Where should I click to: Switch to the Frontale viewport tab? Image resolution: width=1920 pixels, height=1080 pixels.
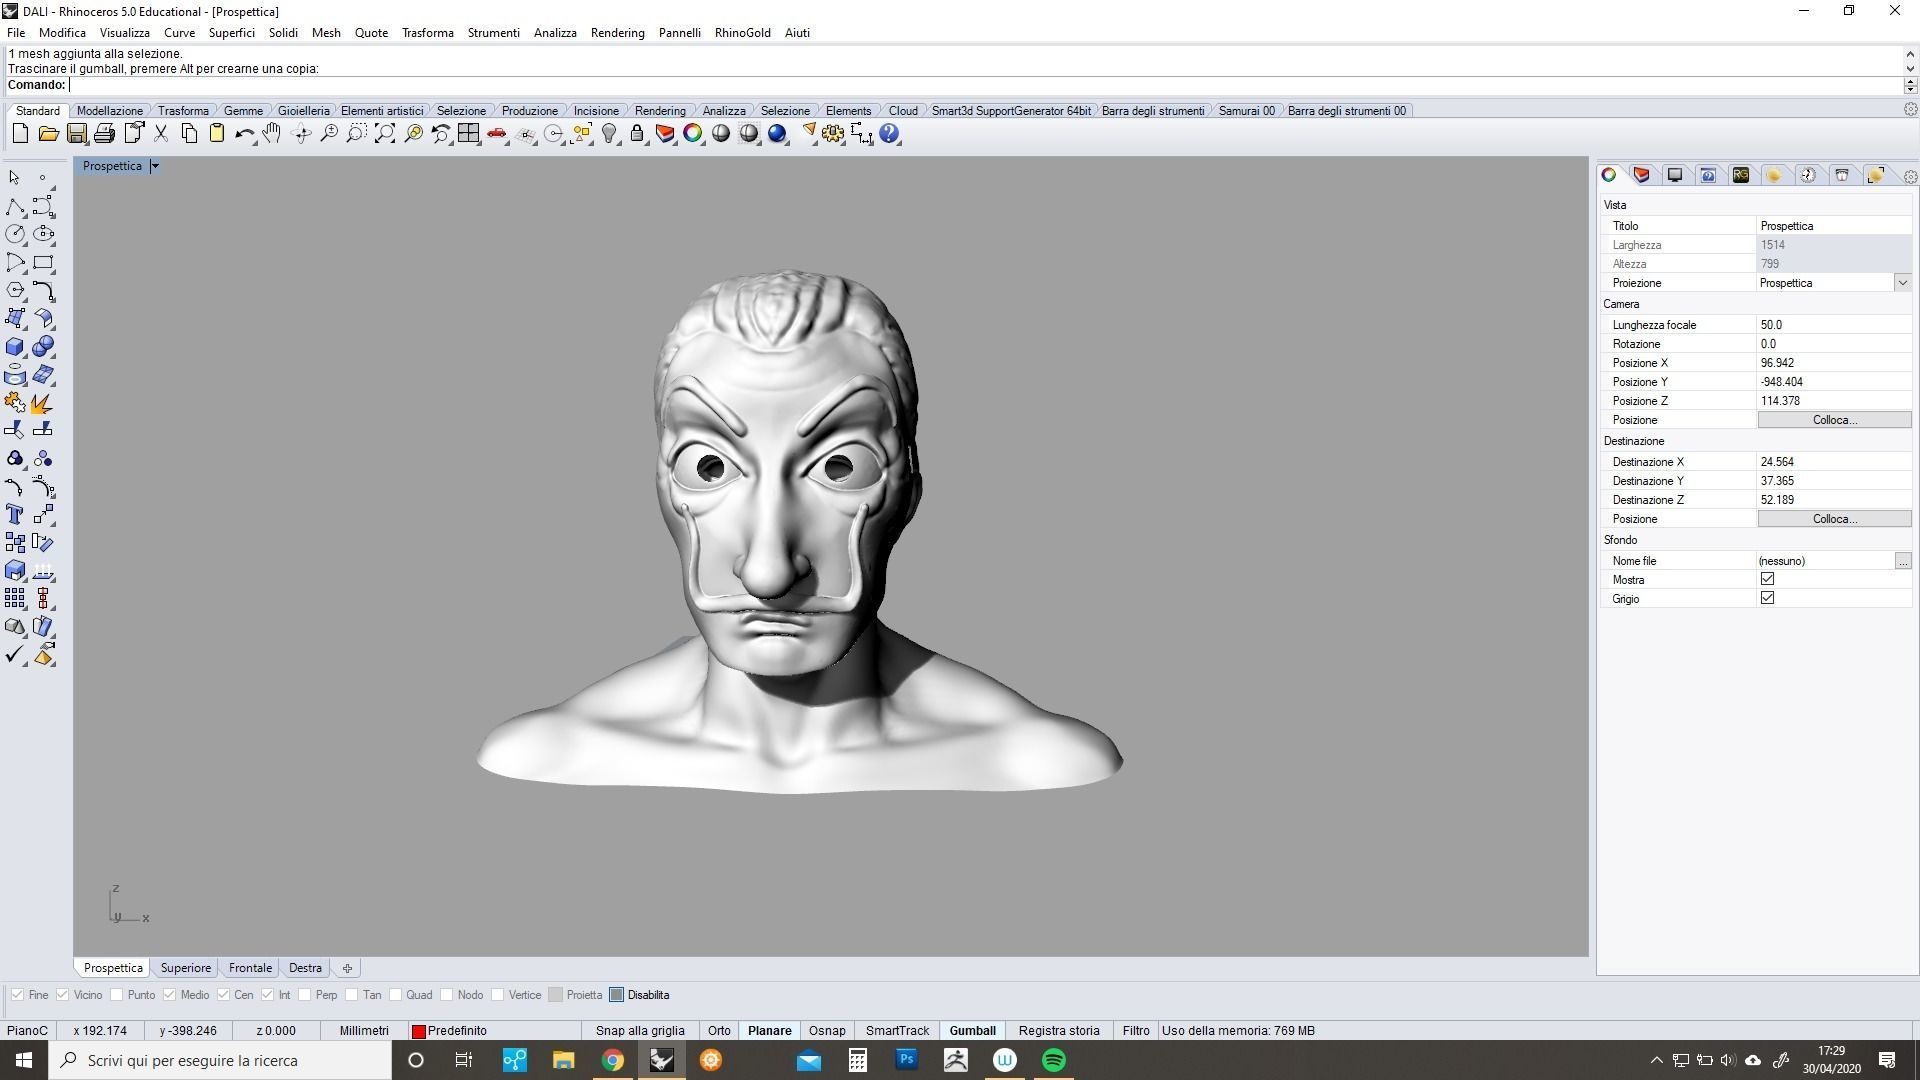click(250, 968)
